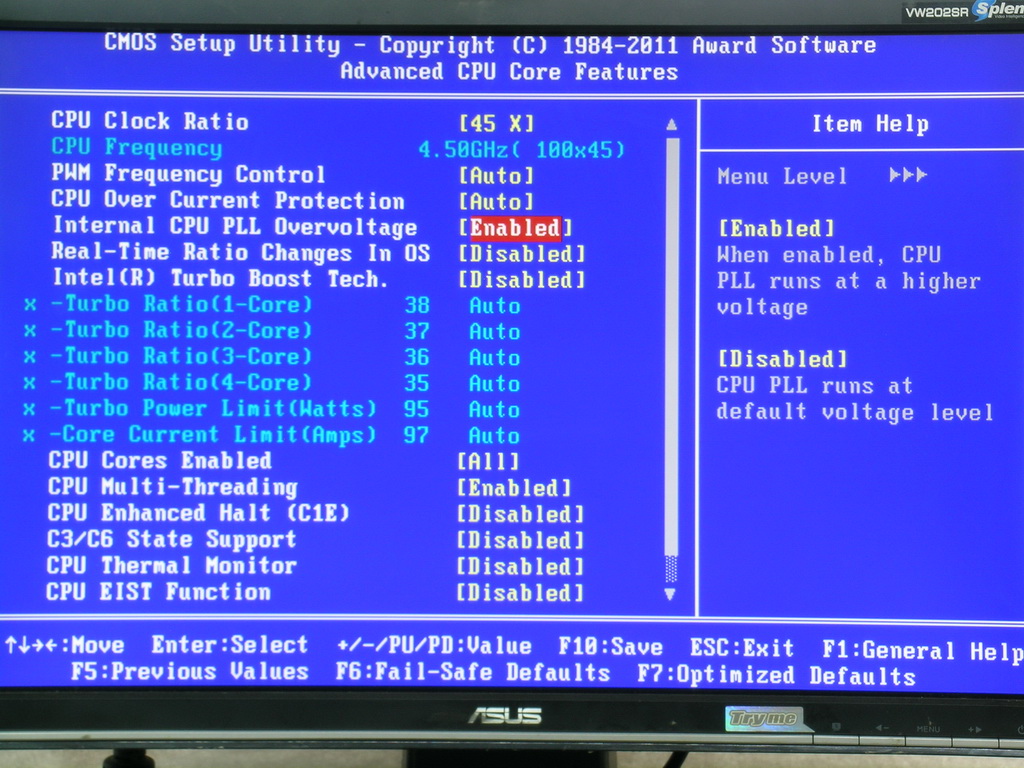Click the -Turbo Ratio(4-Core) row label
Viewport: 1024px width, 768px height.
(181, 382)
